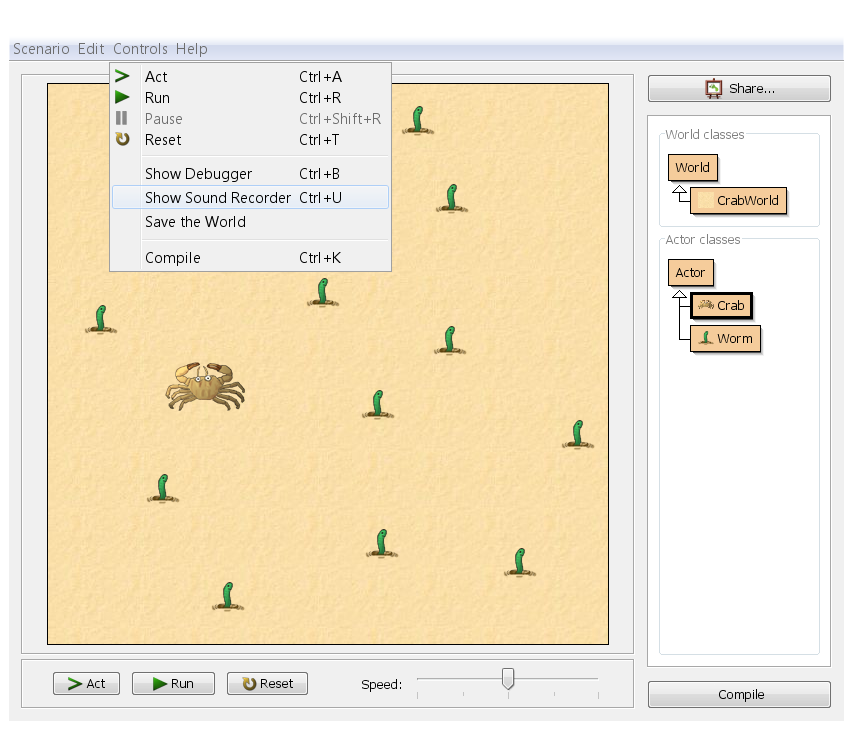Select the CrabWorld class box
The image size is (853, 730).
pyautogui.click(x=738, y=201)
